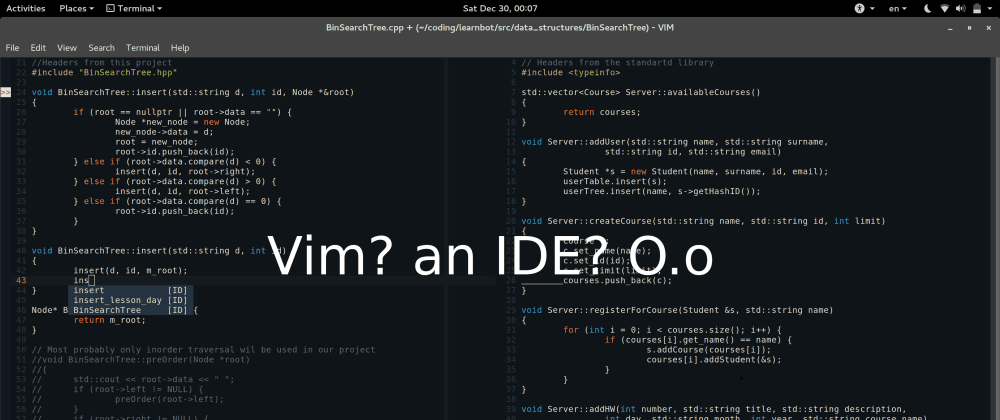Click the 'root = new_node;' line
This screenshot has width=1000, height=420.
pyautogui.click(x=156, y=142)
